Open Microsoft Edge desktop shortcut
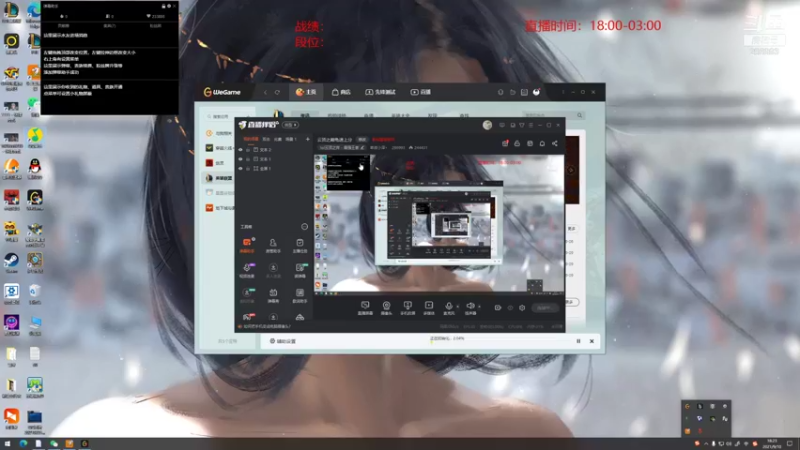 point(34,12)
